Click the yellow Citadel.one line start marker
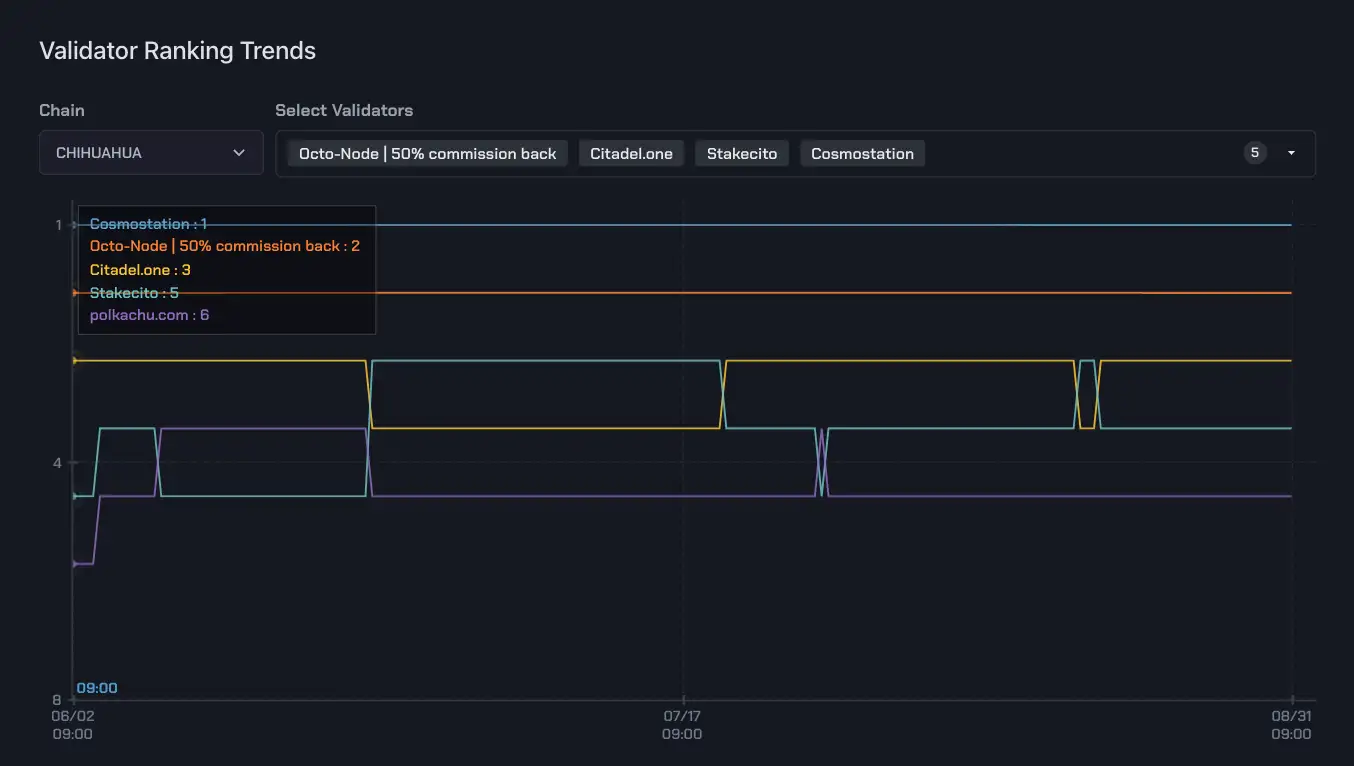 74,360
